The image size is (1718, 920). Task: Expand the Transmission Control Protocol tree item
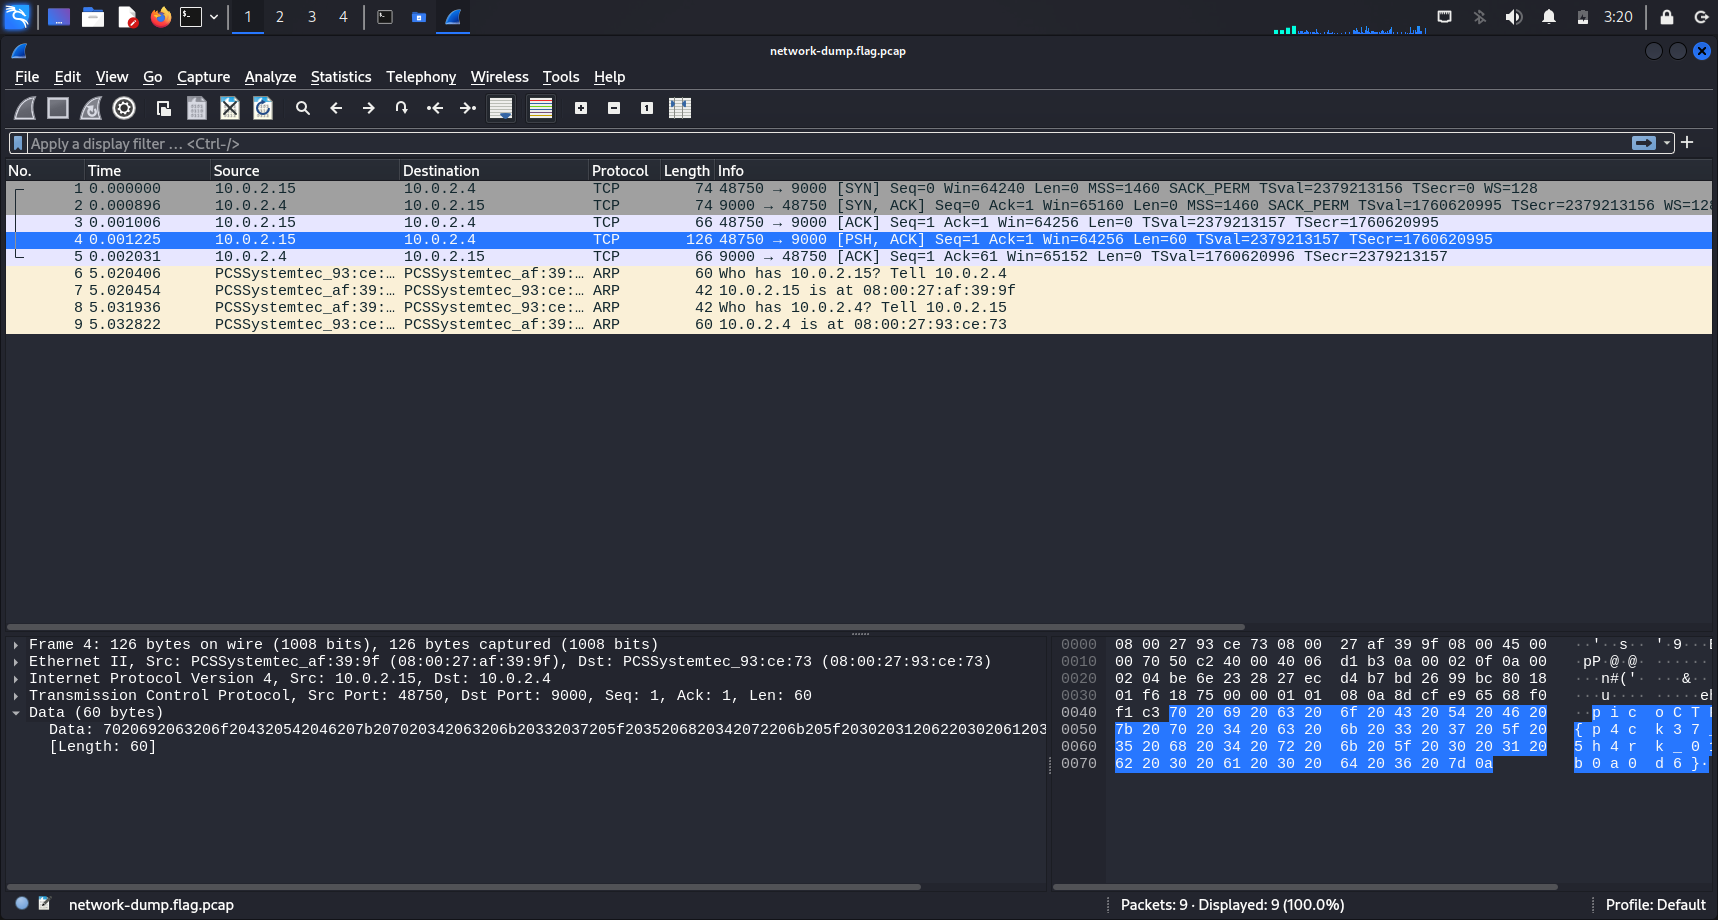click(16, 696)
